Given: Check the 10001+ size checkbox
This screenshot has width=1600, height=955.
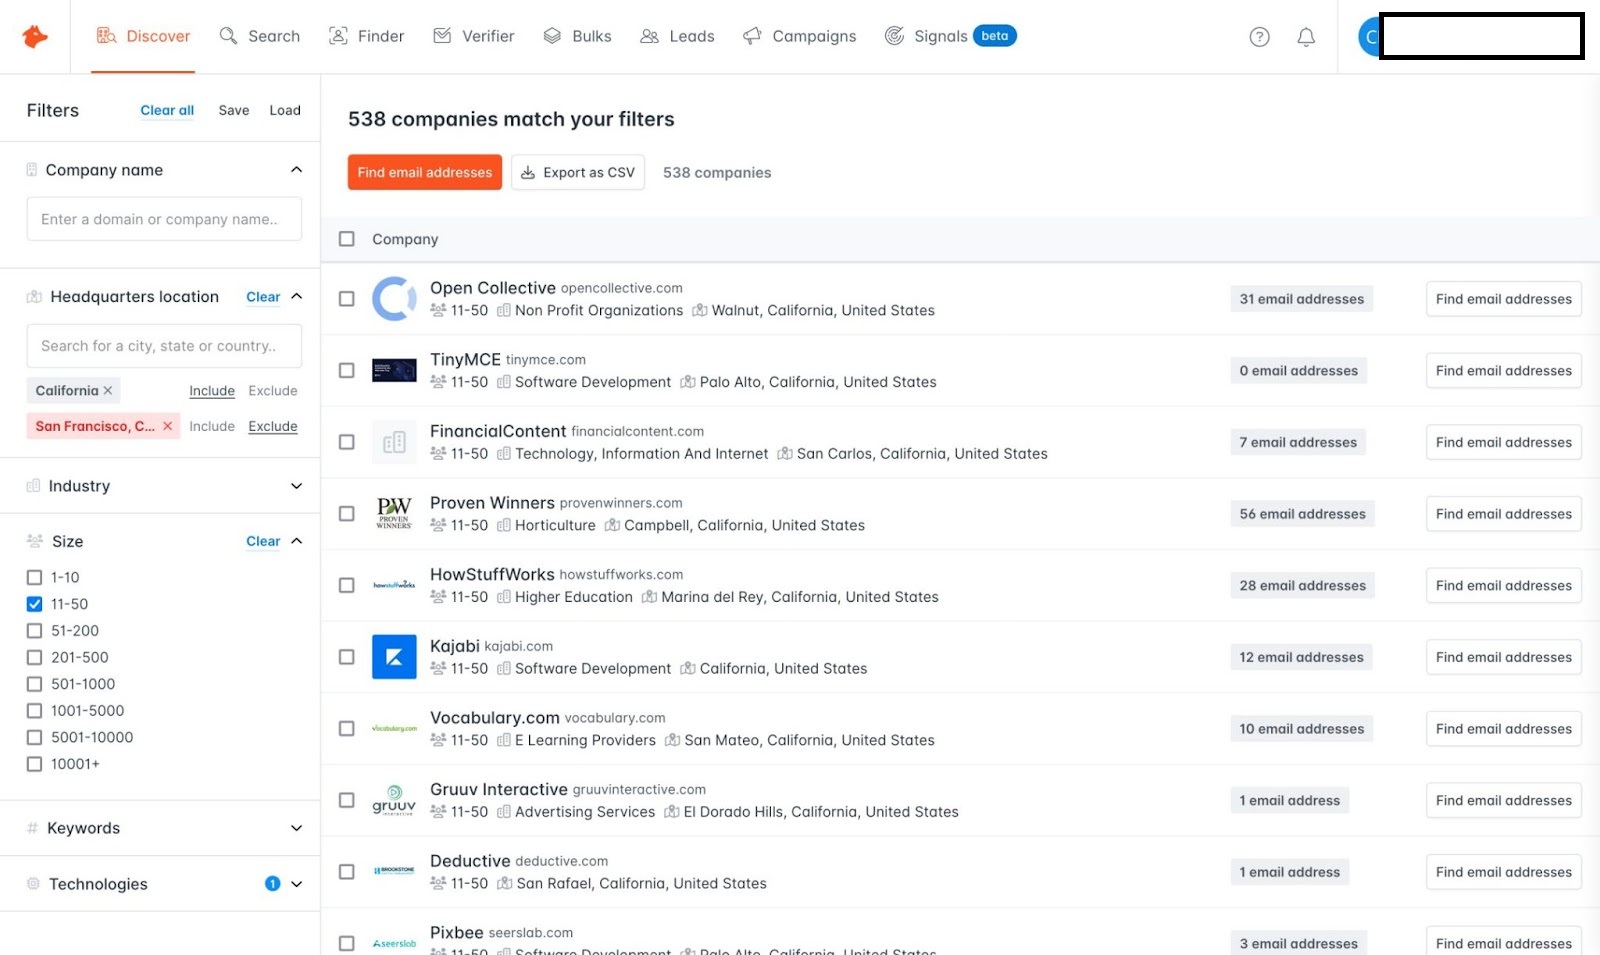Looking at the screenshot, I should [35, 764].
